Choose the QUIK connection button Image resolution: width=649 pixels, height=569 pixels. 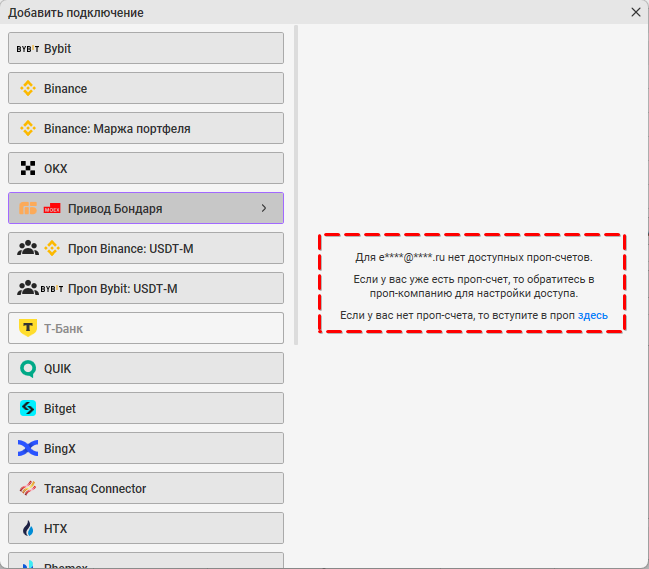[146, 368]
